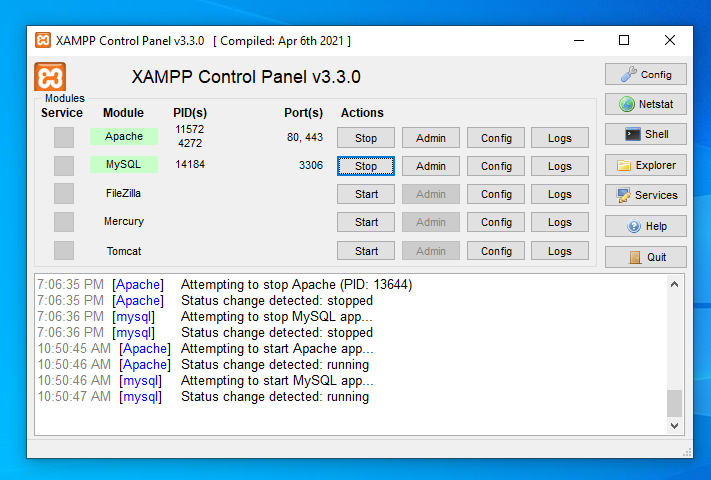Open the MySQL Logs menu
The image size is (711, 480).
coord(560,166)
